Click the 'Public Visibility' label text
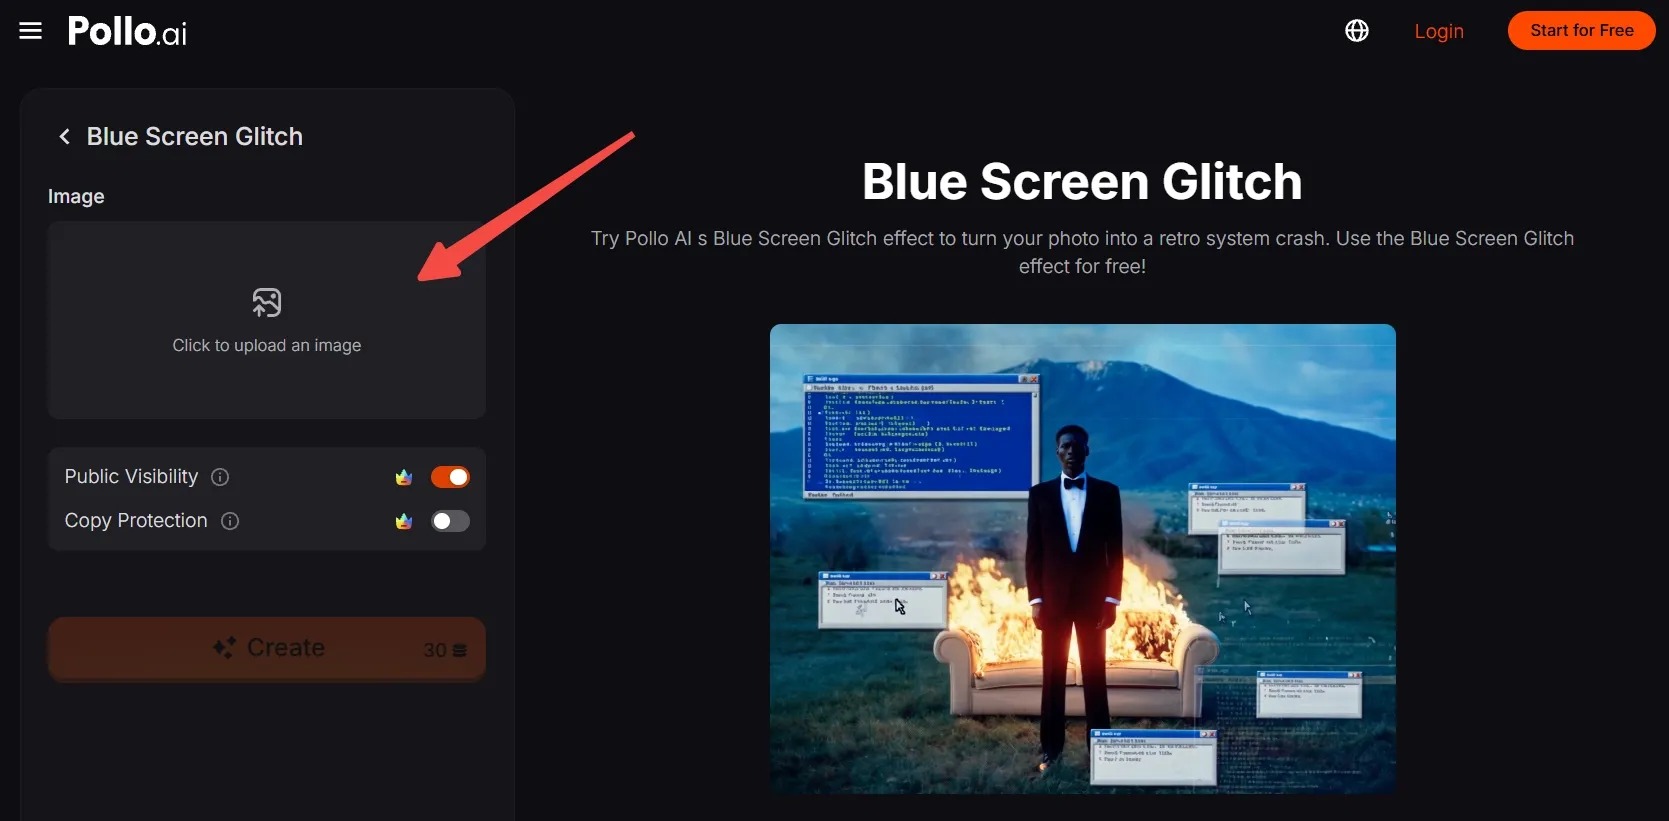Viewport: 1669px width, 821px height. tap(131, 477)
